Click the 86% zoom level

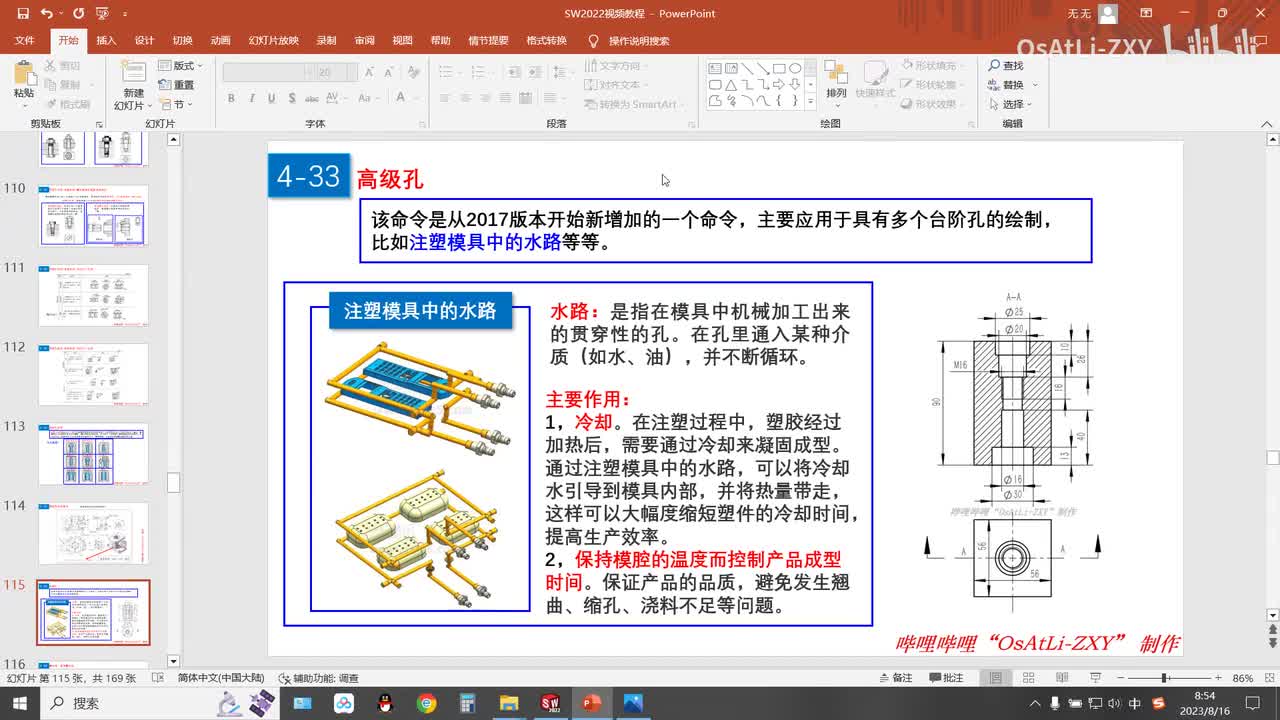[1243, 678]
